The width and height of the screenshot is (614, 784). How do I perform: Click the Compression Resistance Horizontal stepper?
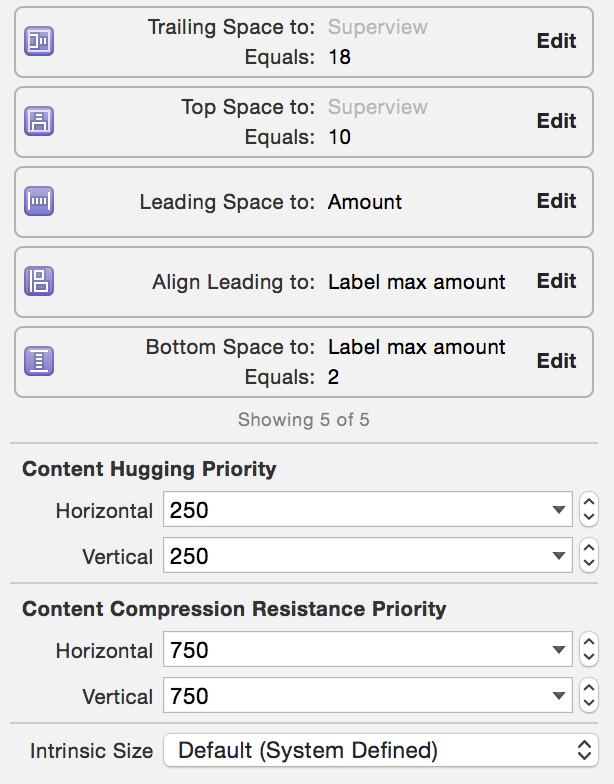click(589, 650)
